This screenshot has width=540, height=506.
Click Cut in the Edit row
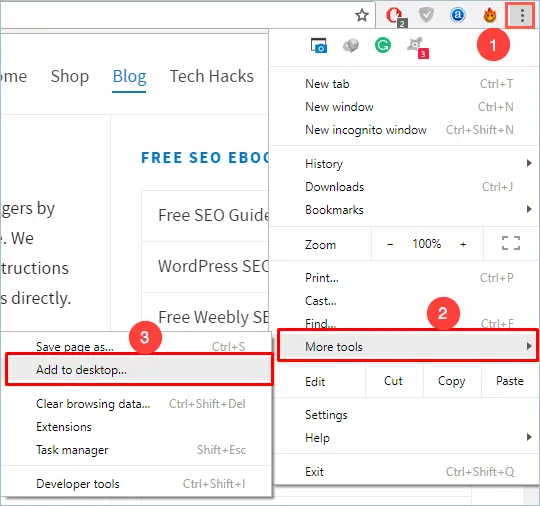pyautogui.click(x=393, y=381)
